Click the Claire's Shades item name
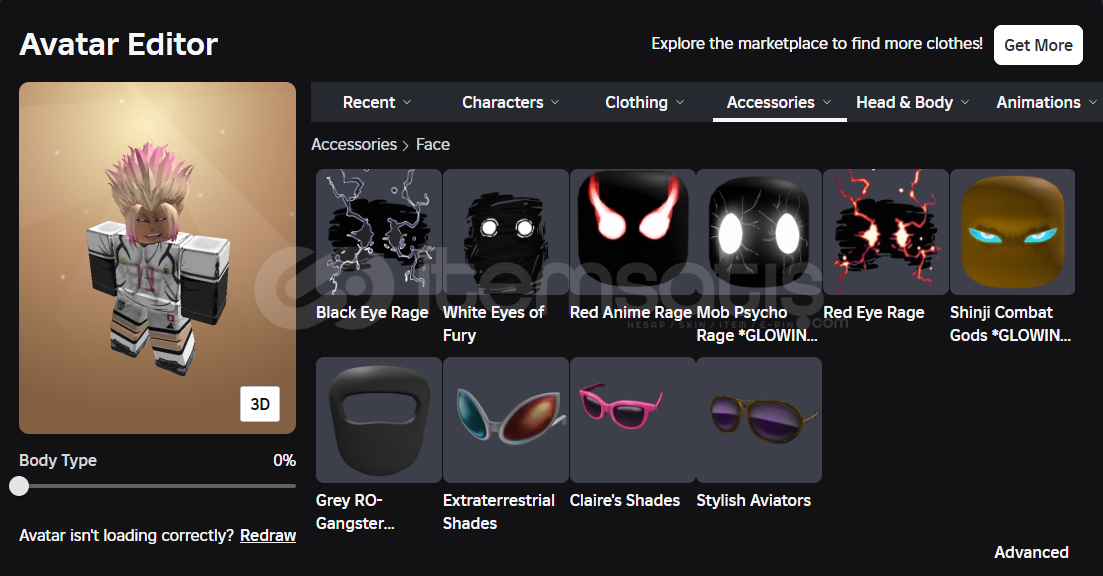 coord(625,500)
